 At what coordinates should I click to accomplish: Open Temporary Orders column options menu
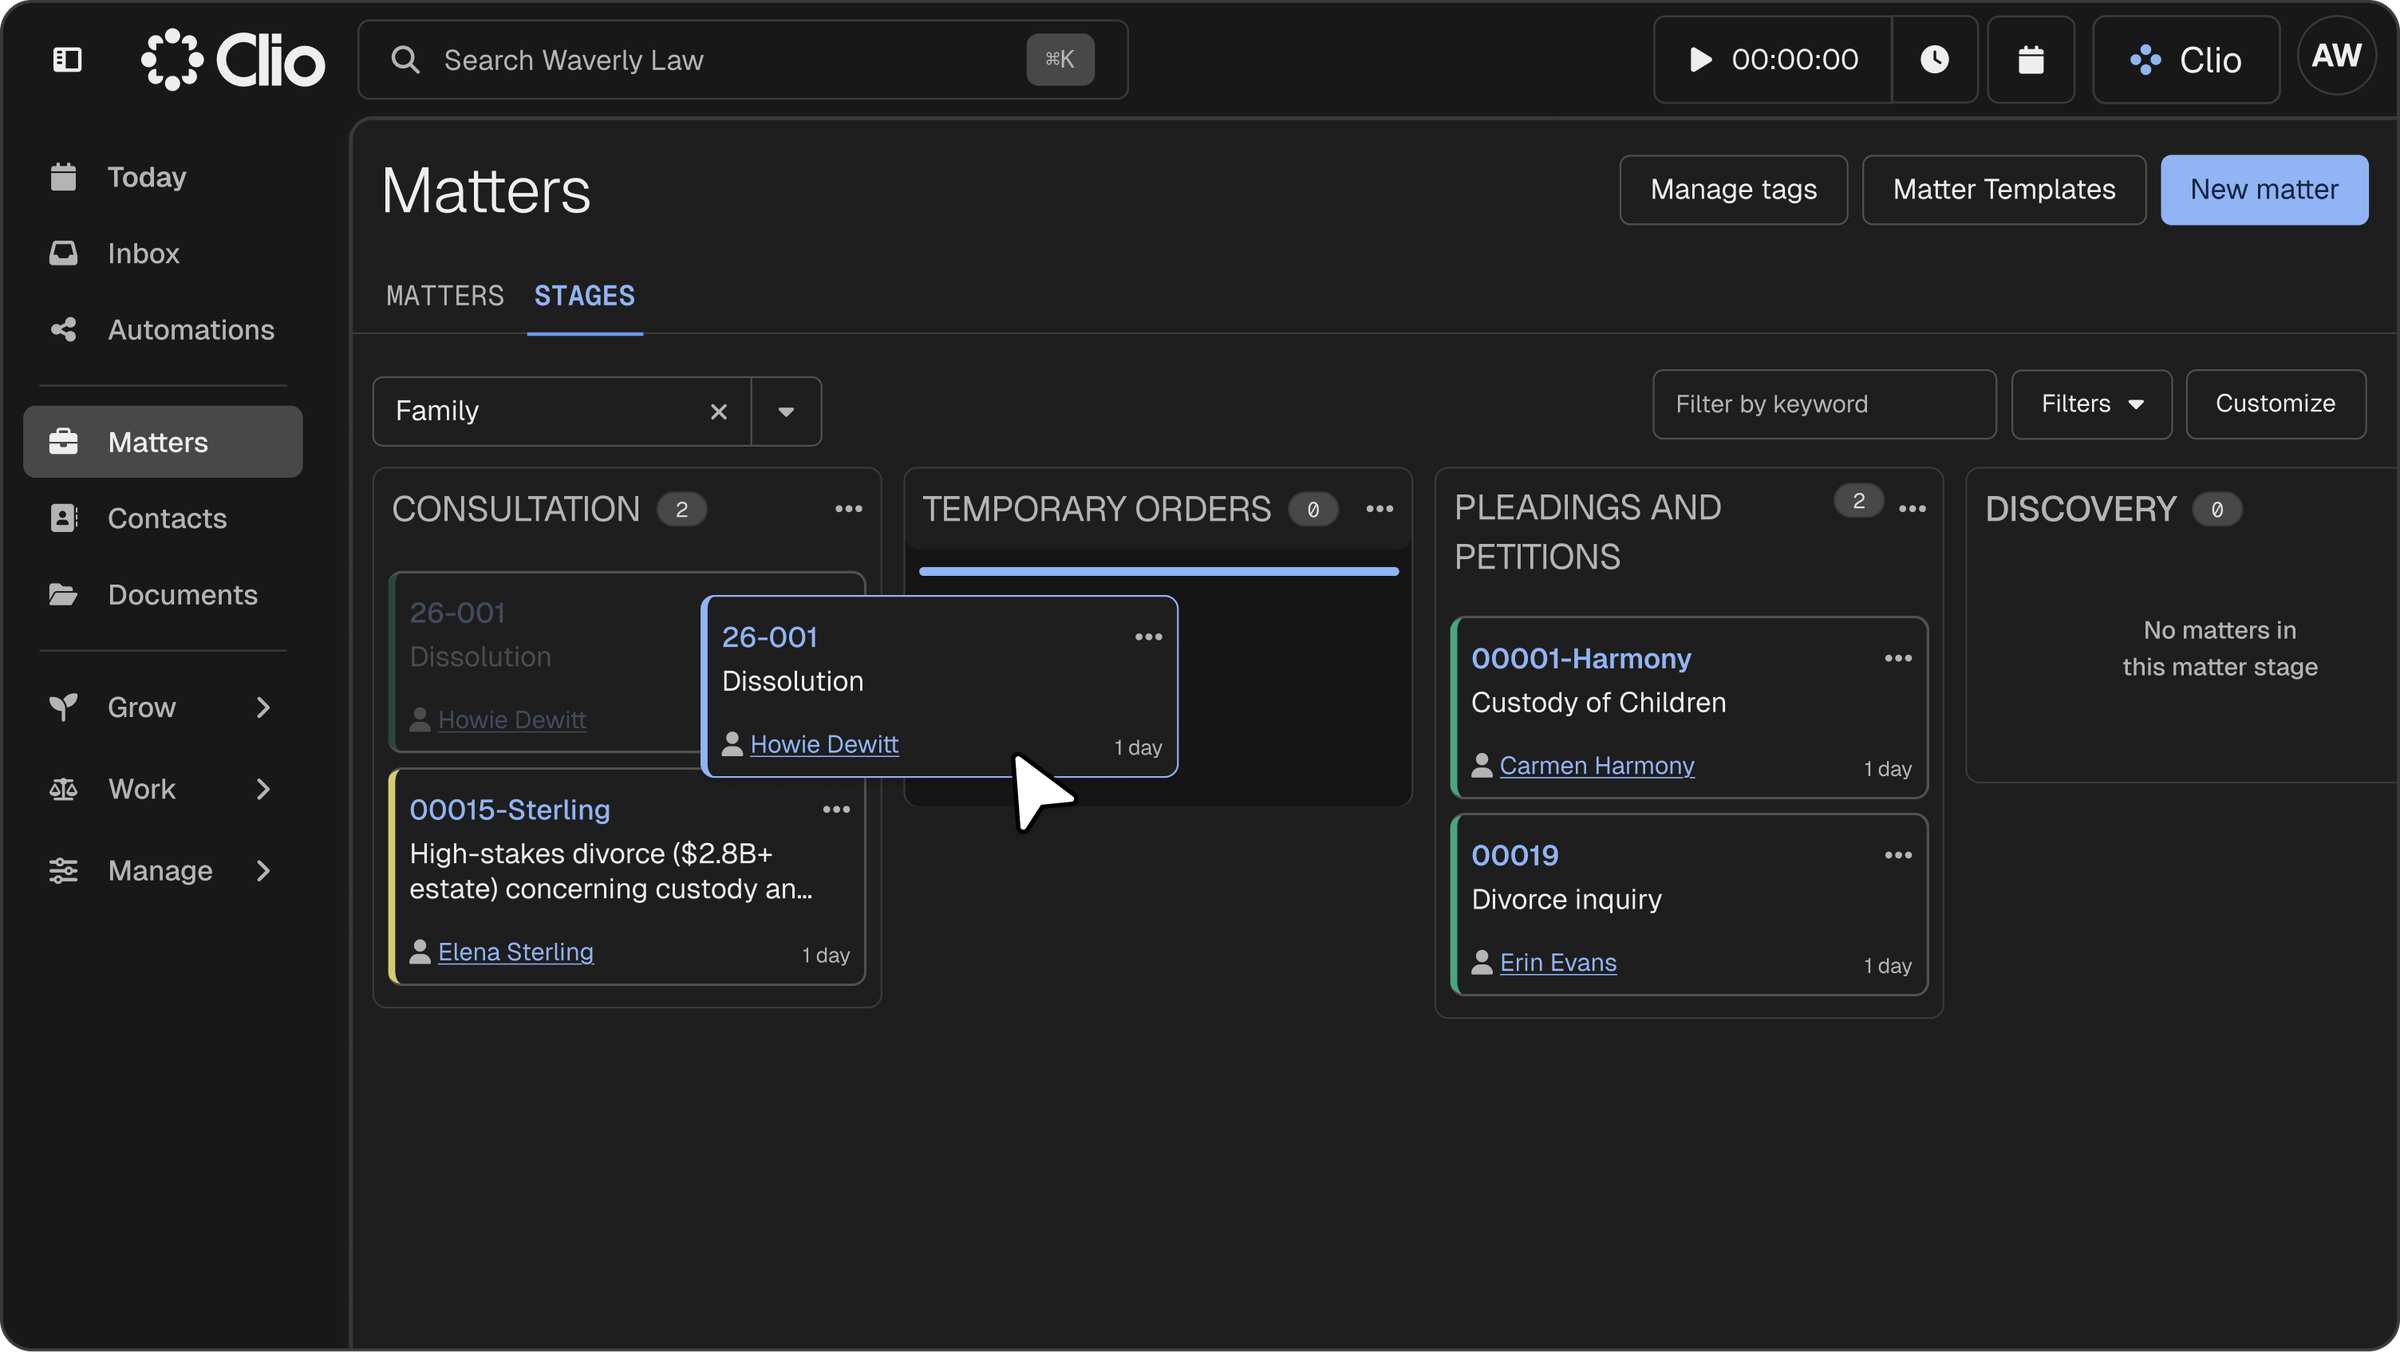tap(1379, 509)
